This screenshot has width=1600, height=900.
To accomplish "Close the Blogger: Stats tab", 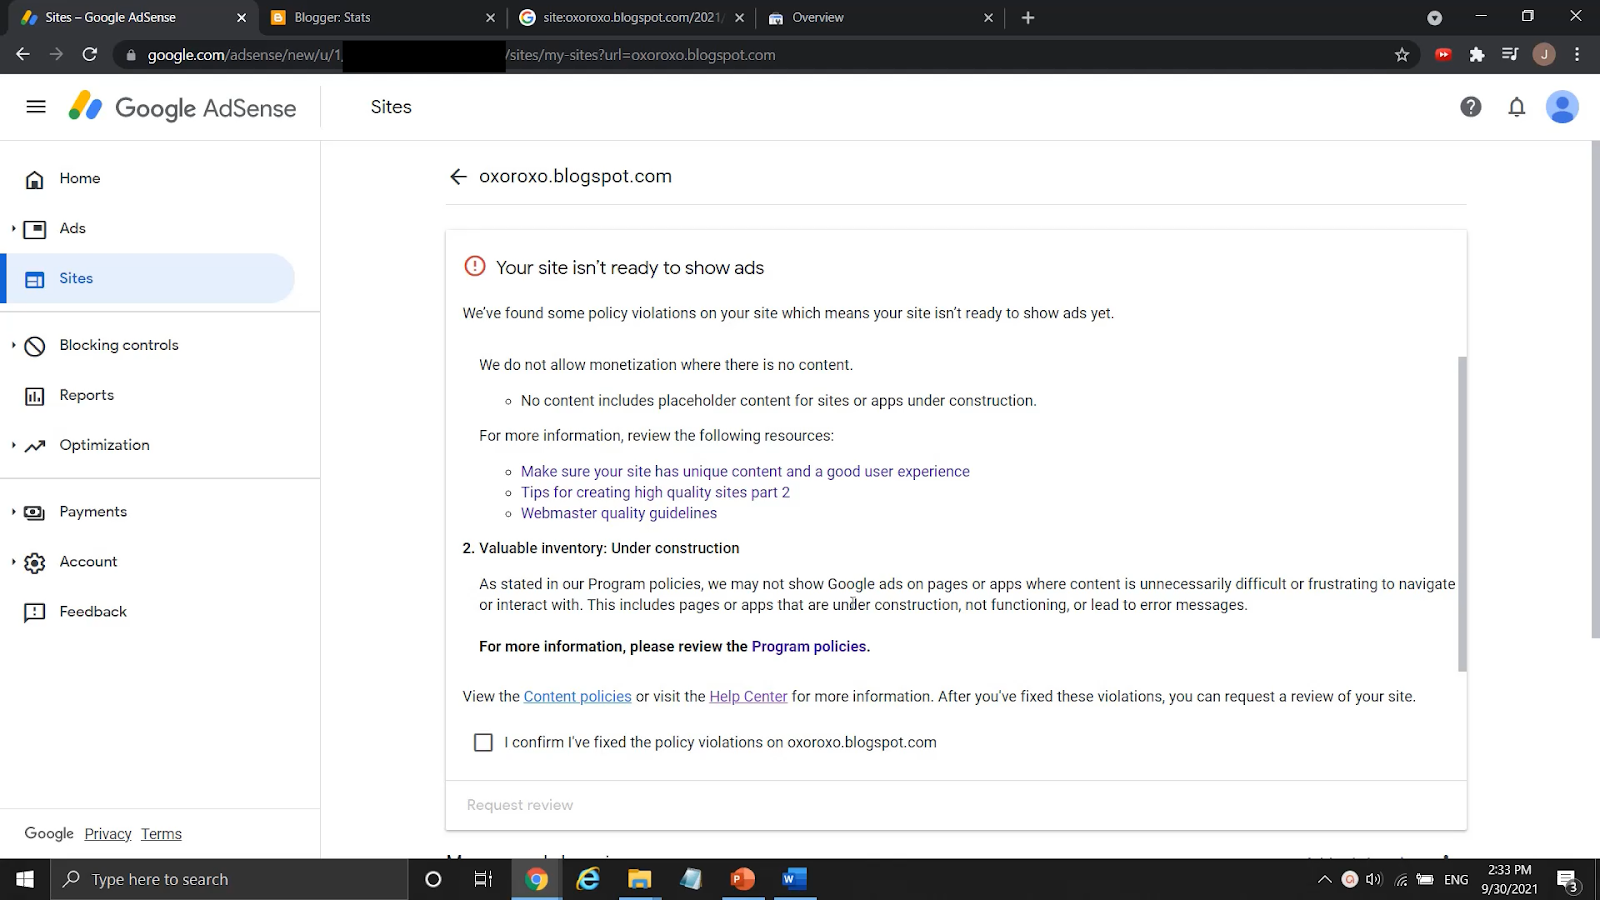I will pyautogui.click(x=490, y=17).
